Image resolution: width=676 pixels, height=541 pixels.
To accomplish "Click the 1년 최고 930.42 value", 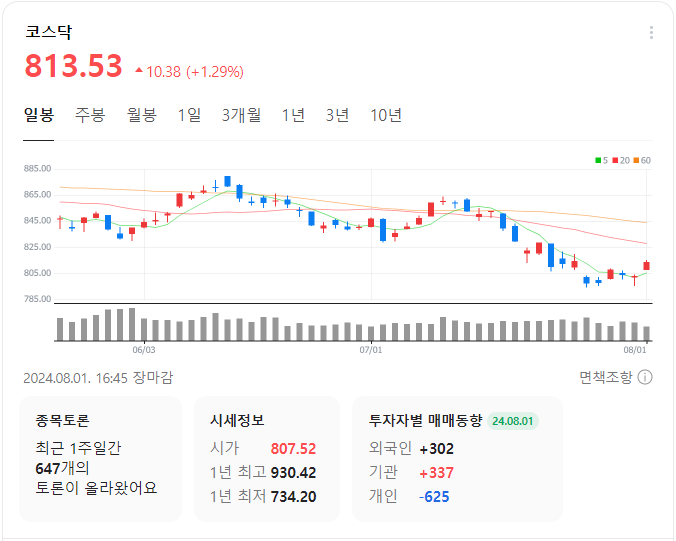I will click(293, 473).
